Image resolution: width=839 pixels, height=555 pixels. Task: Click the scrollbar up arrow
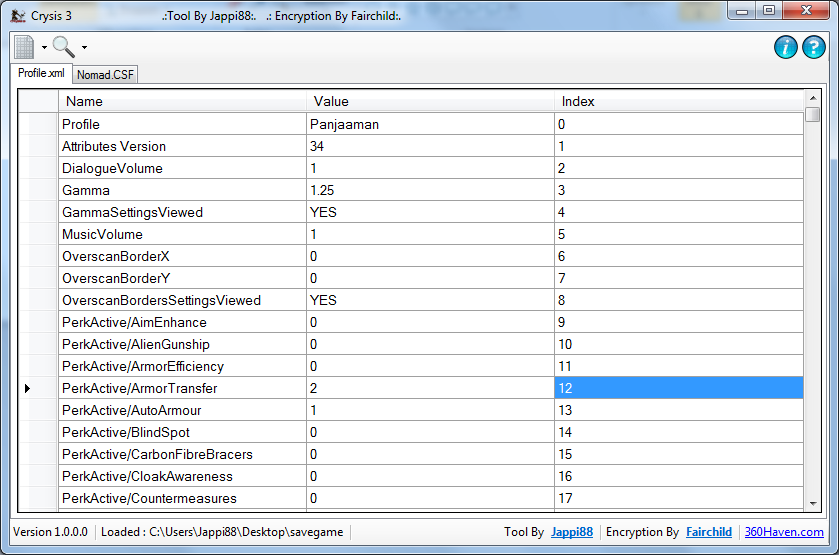[812, 98]
